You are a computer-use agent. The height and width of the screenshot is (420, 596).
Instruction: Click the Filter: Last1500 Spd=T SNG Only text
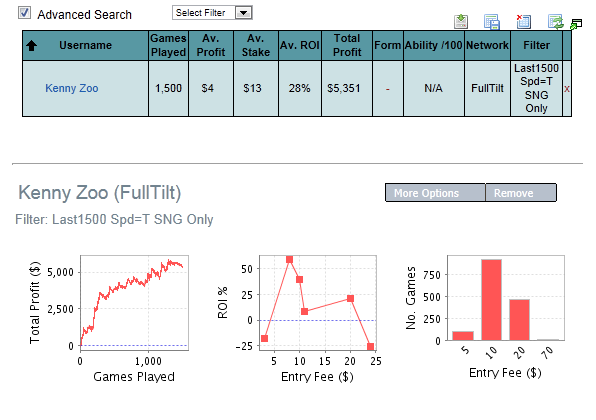coord(114,220)
